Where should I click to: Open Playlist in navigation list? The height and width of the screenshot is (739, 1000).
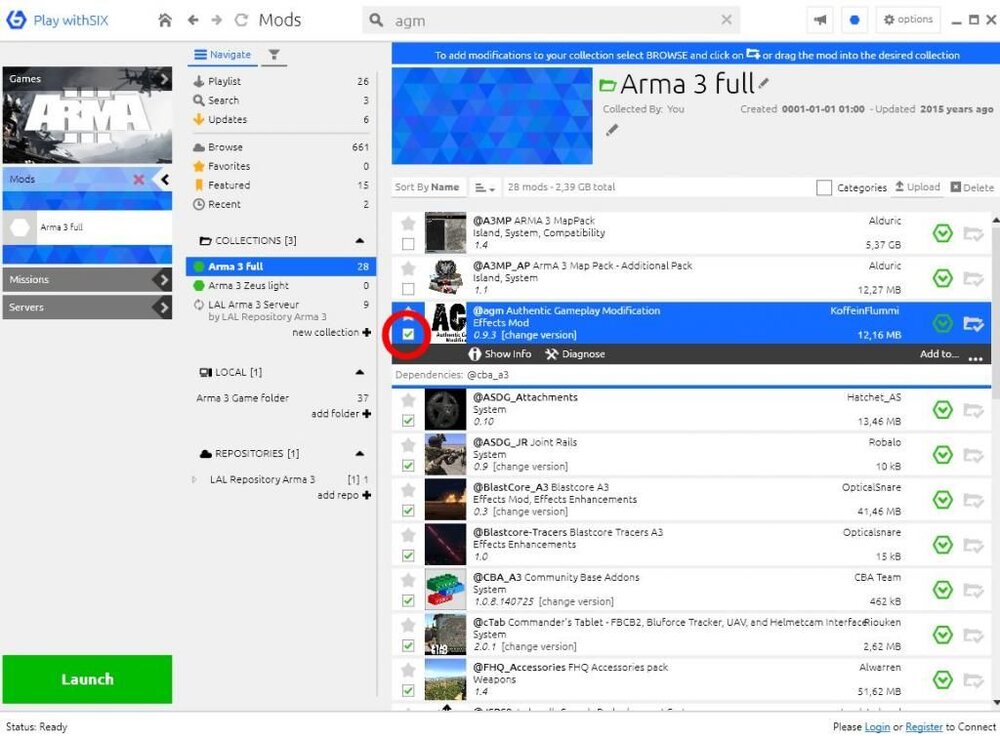coord(281,81)
